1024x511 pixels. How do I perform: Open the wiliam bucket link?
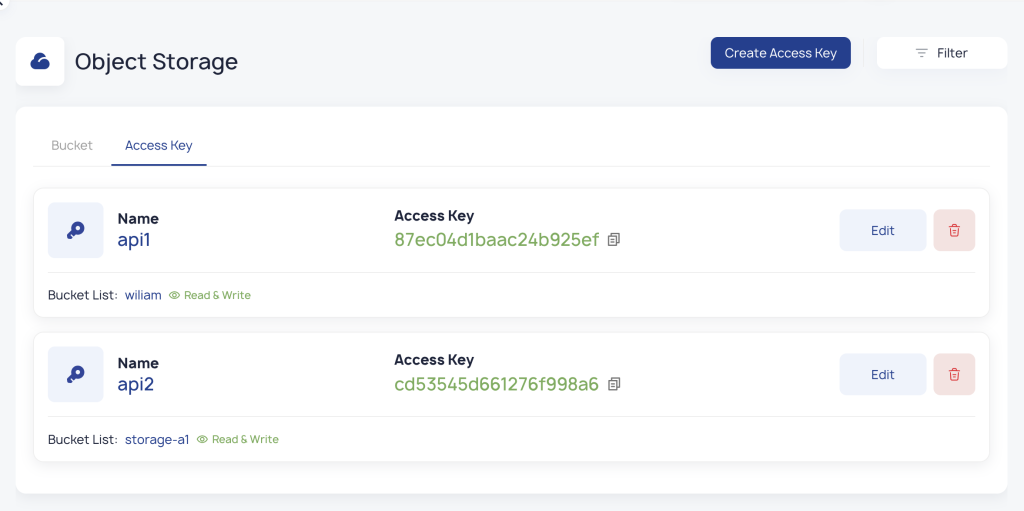point(143,296)
